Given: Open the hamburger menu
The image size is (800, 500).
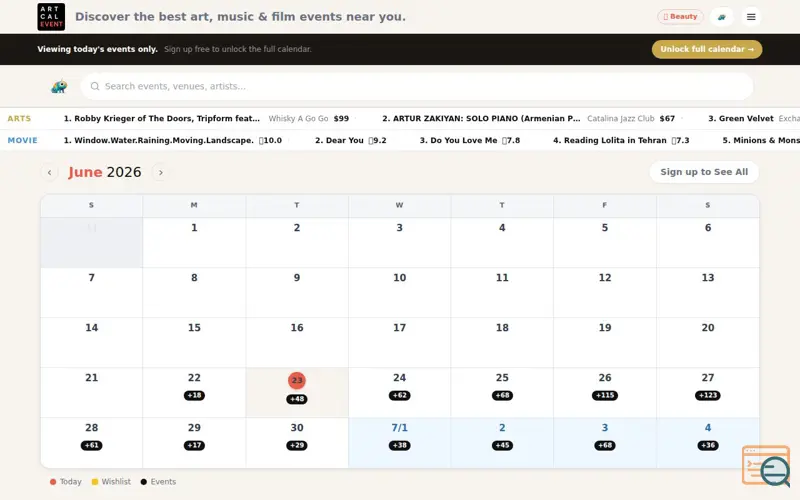Looking at the screenshot, I should pos(751,17).
